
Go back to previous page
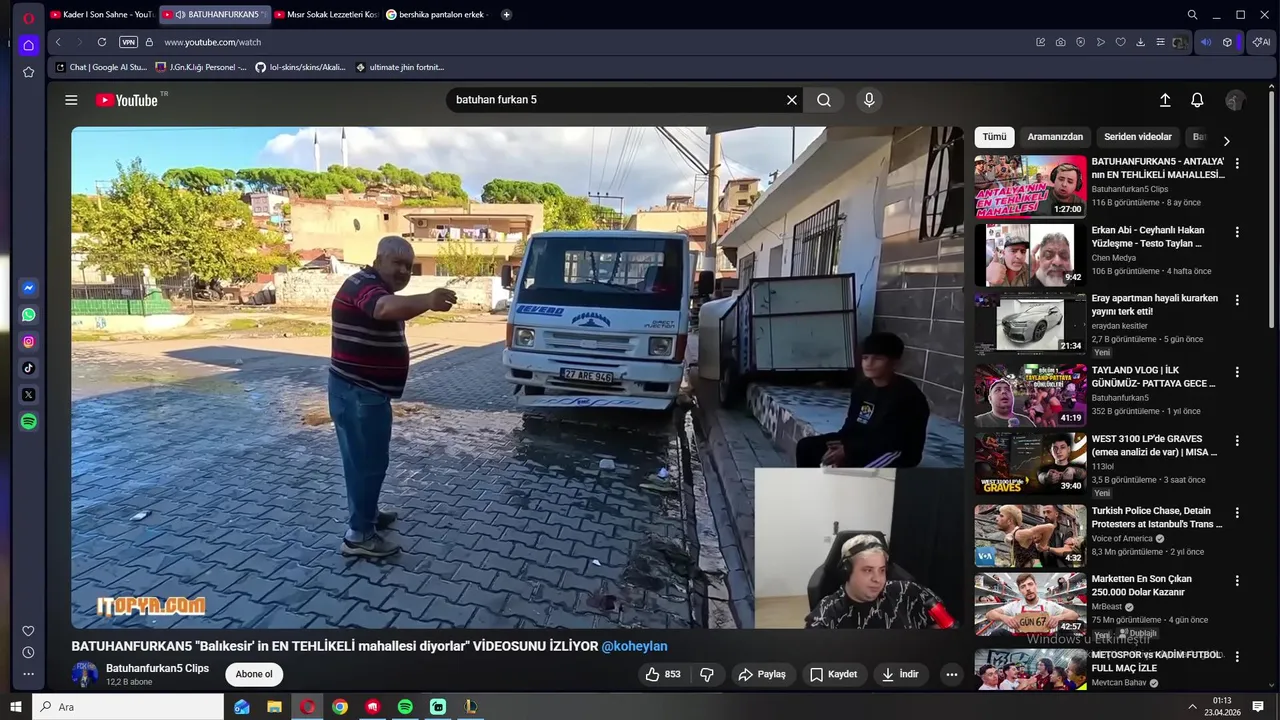coord(58,42)
